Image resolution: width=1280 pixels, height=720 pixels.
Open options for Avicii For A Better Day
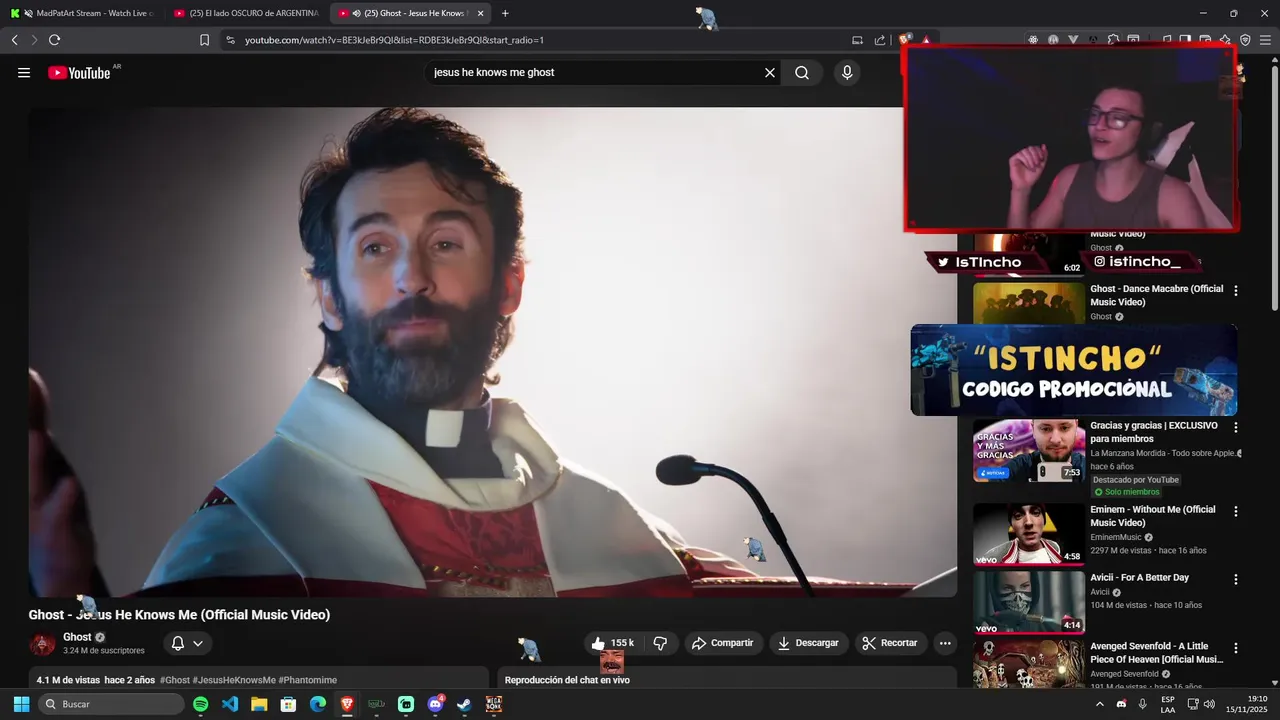coord(1236,579)
